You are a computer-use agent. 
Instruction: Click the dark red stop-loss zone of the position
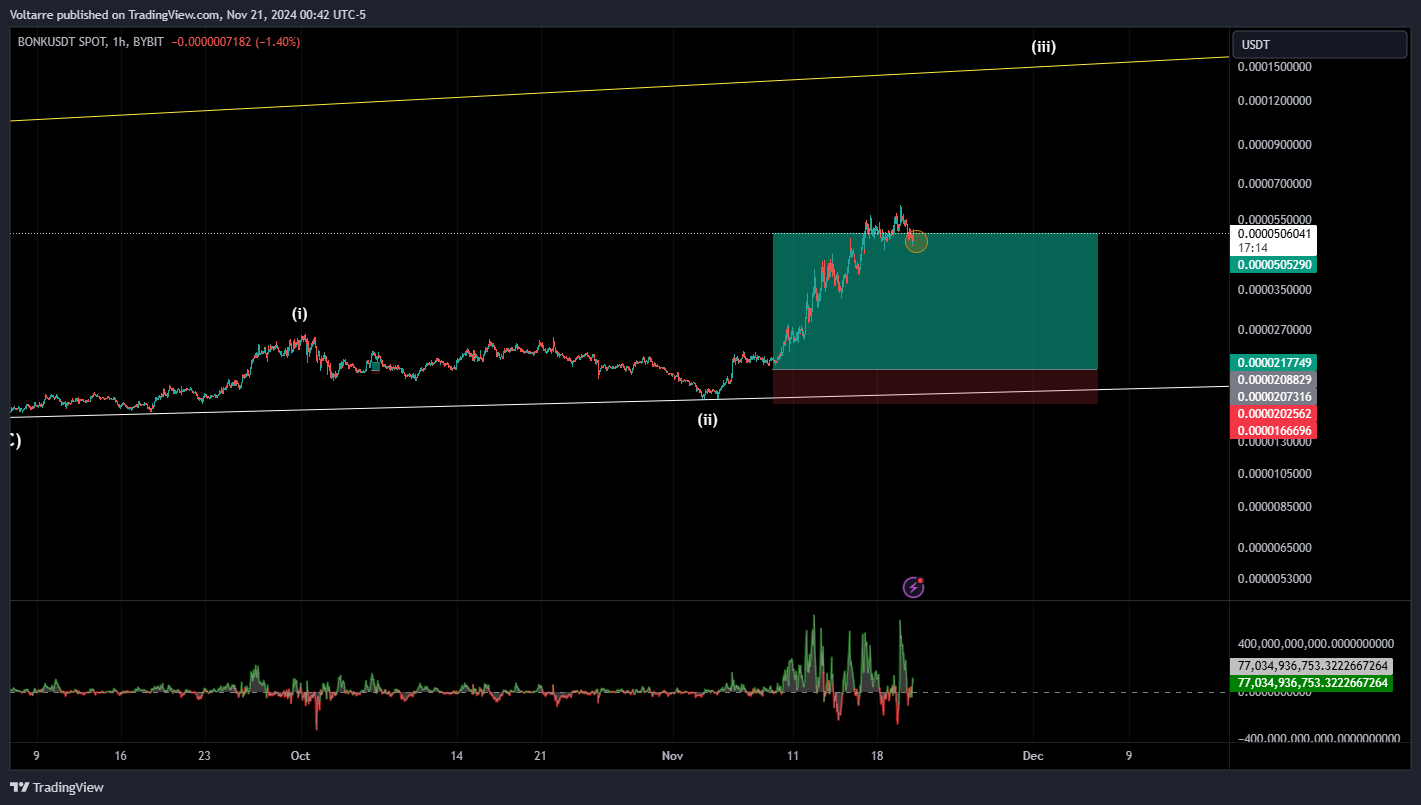pos(935,387)
